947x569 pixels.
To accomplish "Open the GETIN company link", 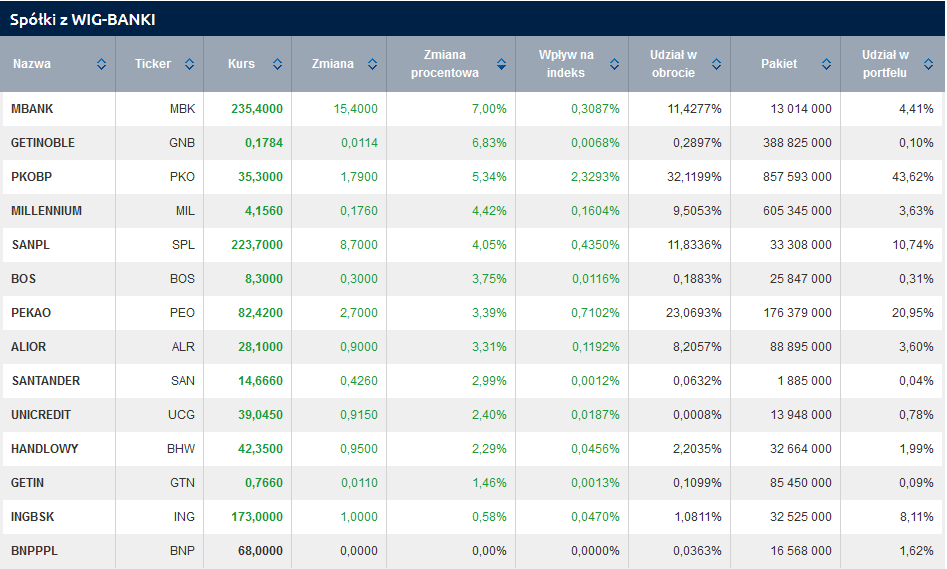I will [27, 483].
